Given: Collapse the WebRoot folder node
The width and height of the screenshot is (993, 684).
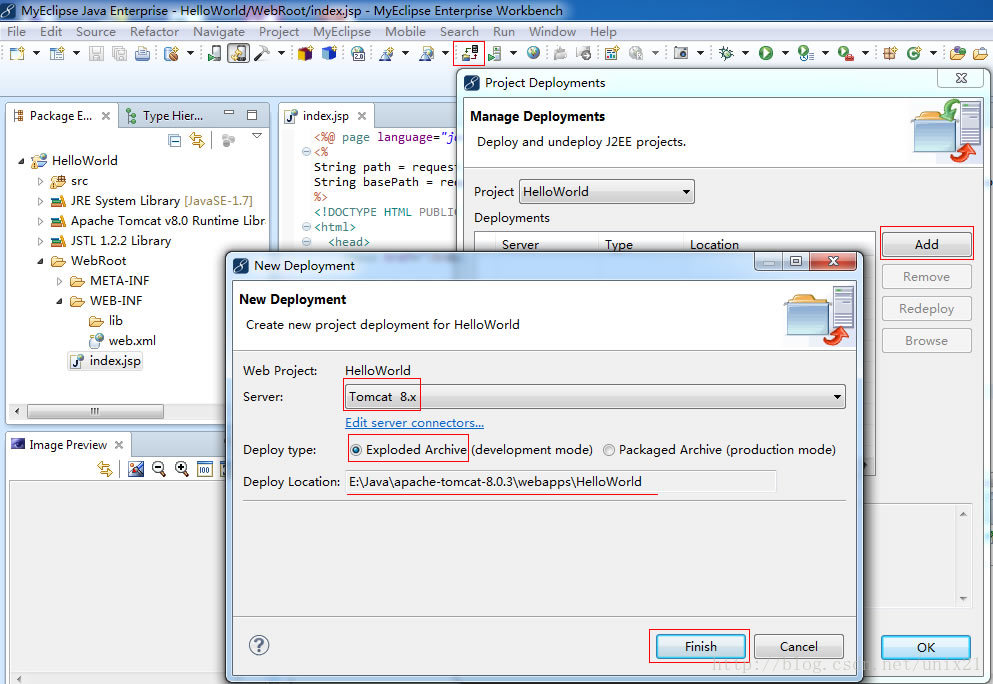Looking at the screenshot, I should coord(41,262).
